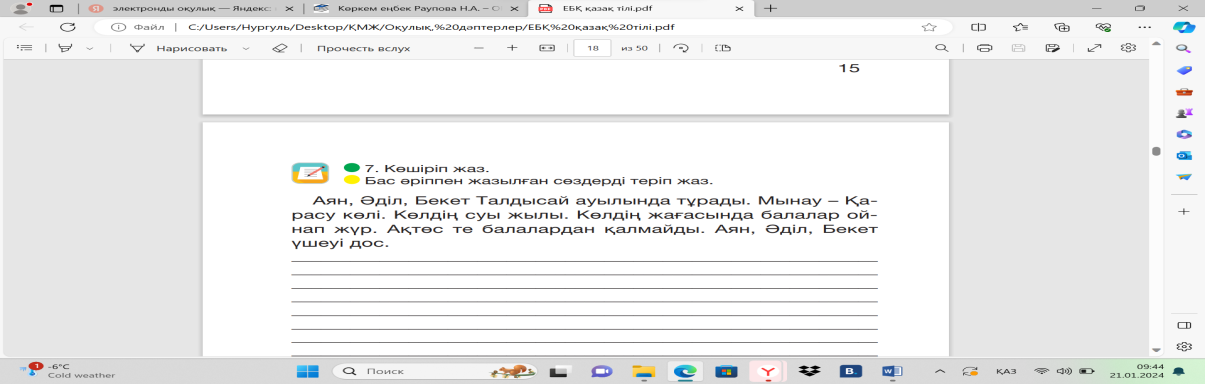Add a sidebar app with plus
This screenshot has height=384, width=1205.
click(1184, 212)
